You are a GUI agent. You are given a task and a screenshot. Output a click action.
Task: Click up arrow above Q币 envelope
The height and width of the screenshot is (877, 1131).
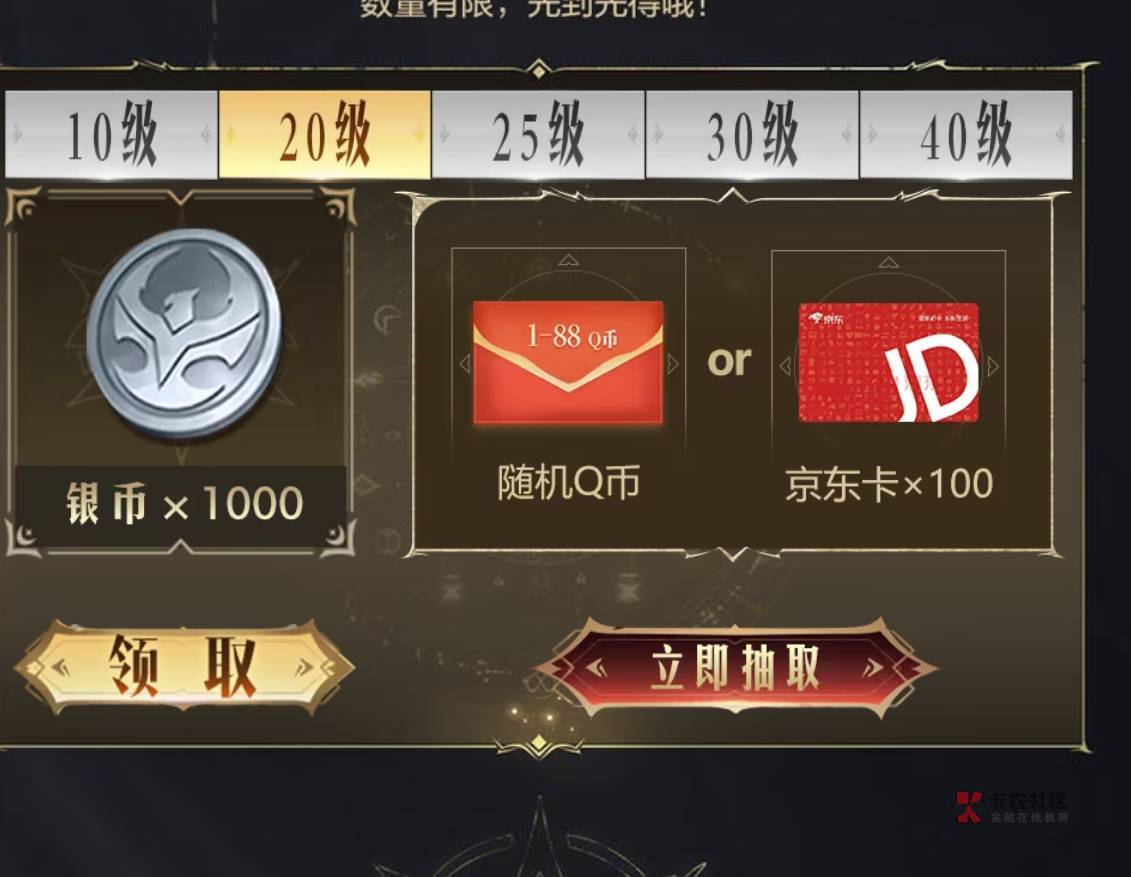click(568, 260)
